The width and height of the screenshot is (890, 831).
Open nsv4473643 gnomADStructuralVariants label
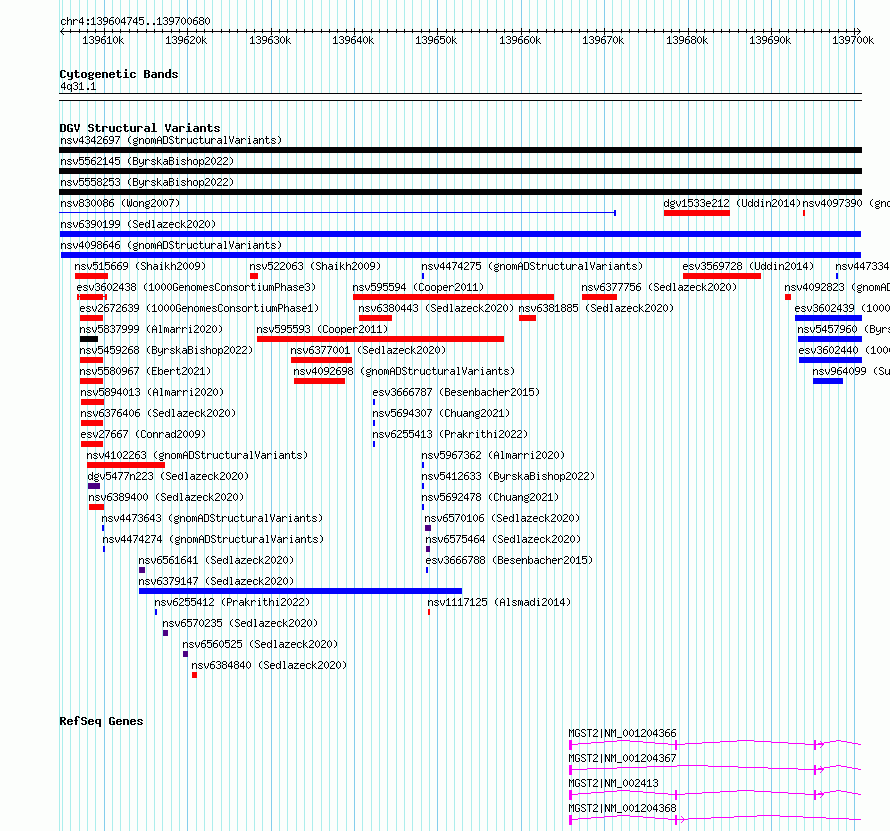coord(212,518)
